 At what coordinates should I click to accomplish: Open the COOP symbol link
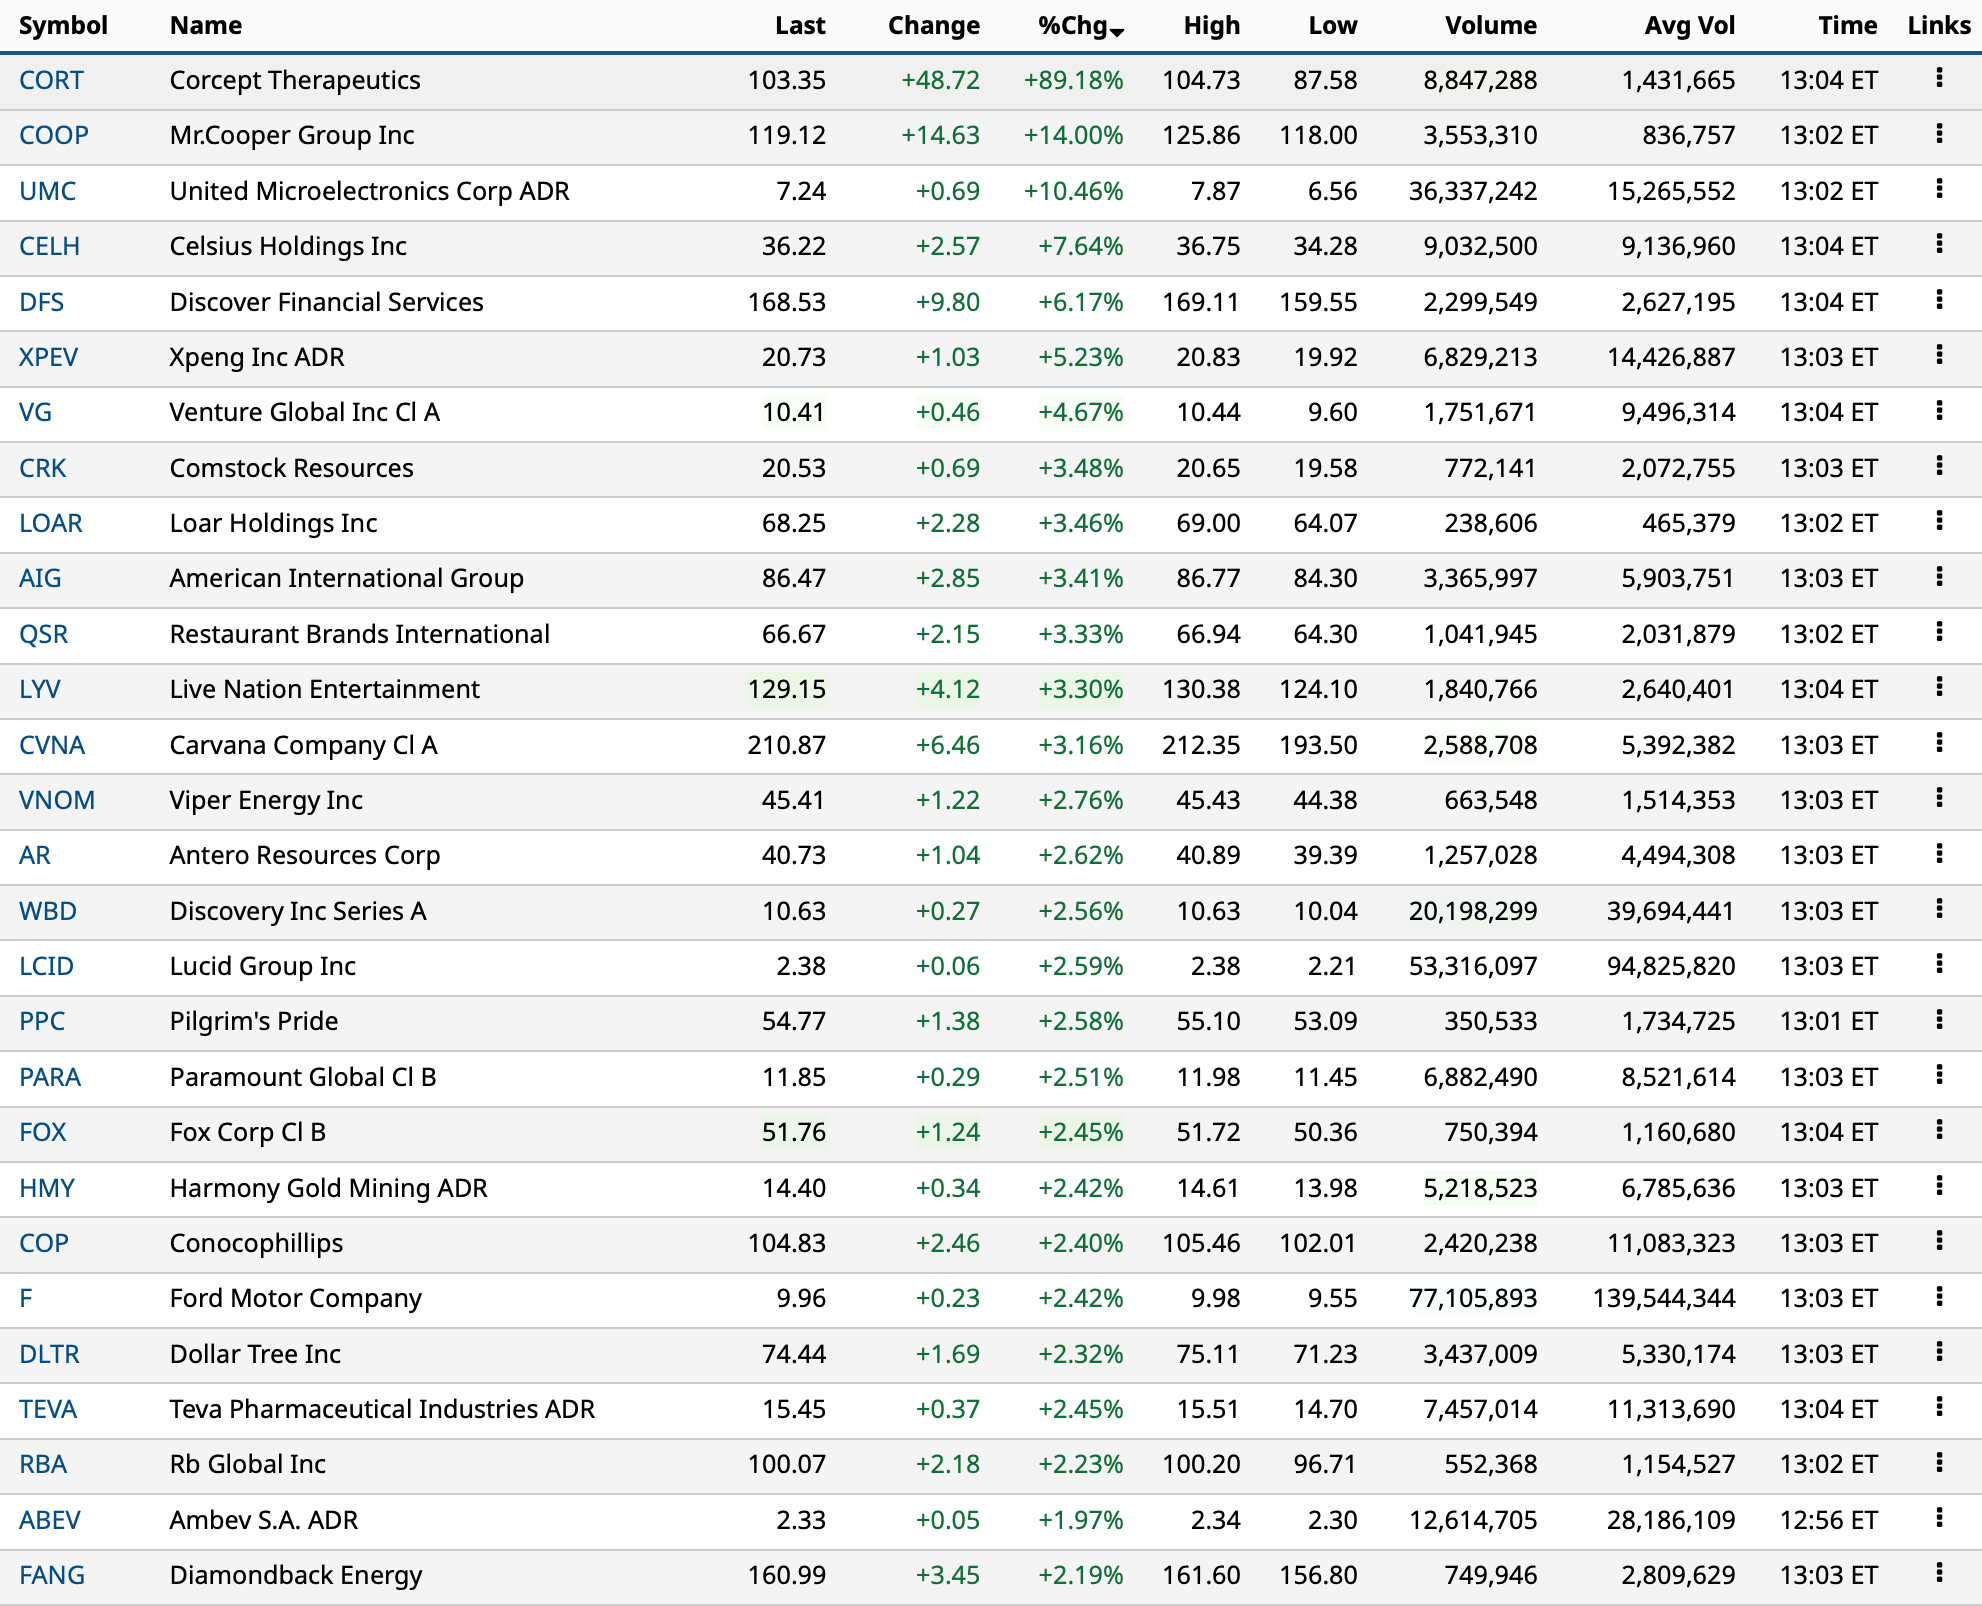click(x=54, y=135)
